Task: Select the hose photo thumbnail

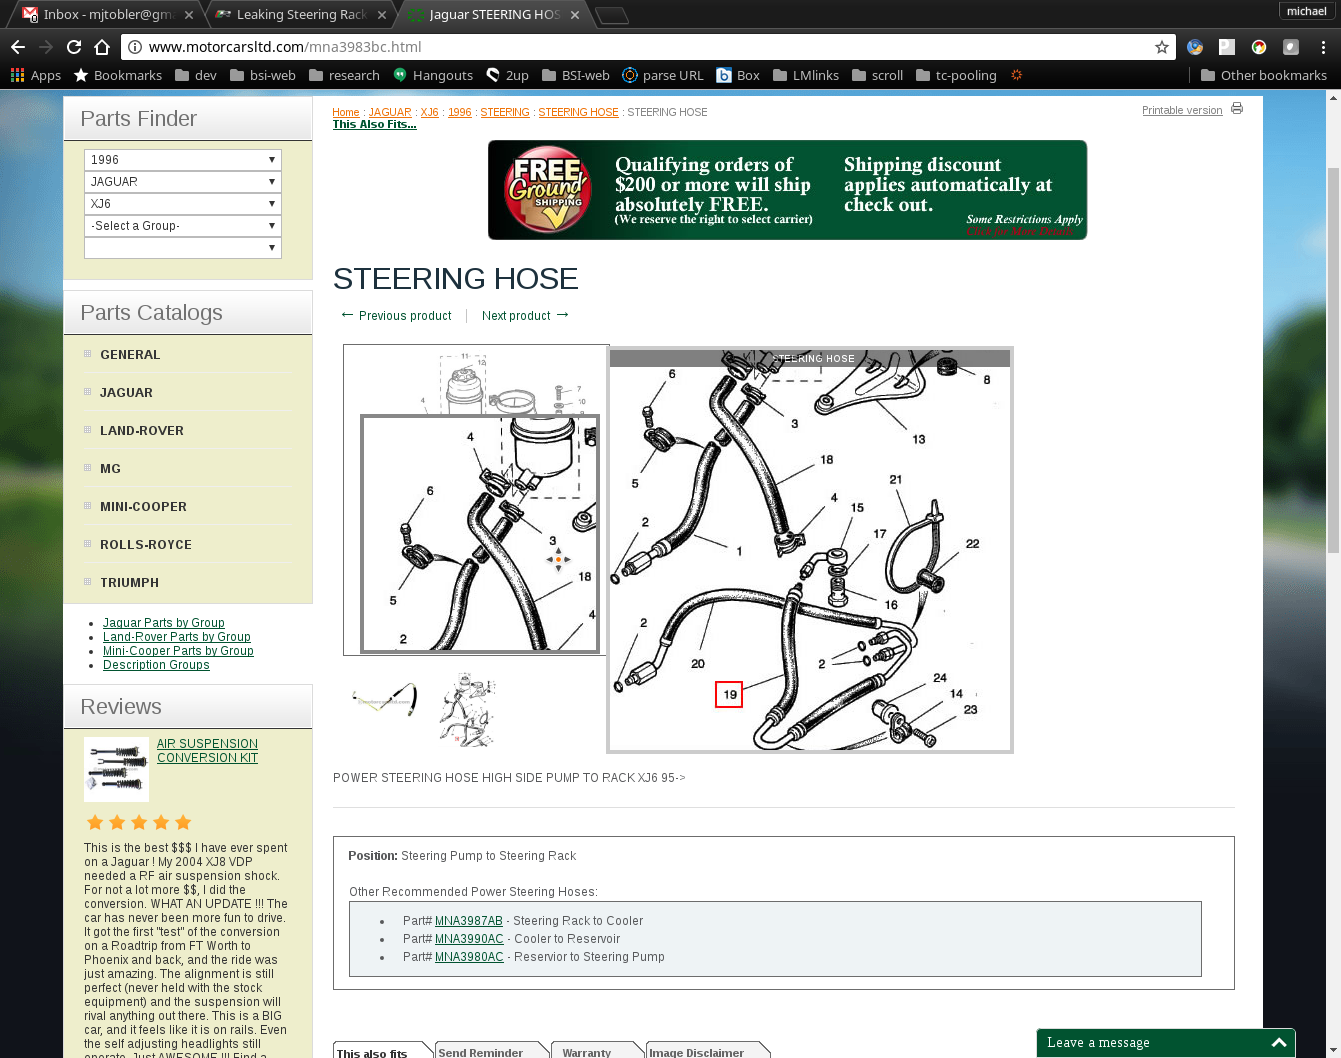Action: (x=385, y=699)
